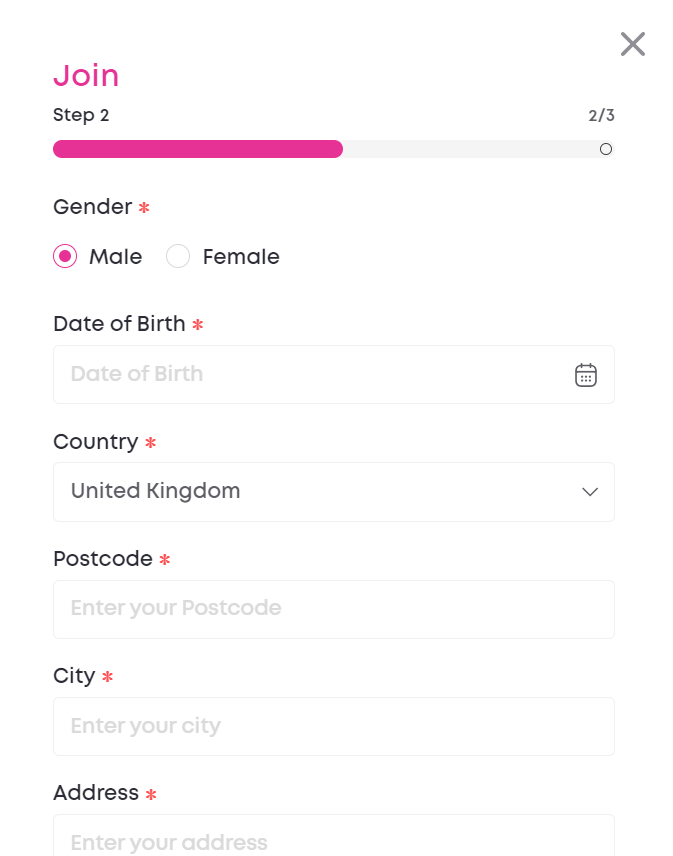Select the Male radio button

coord(65,257)
